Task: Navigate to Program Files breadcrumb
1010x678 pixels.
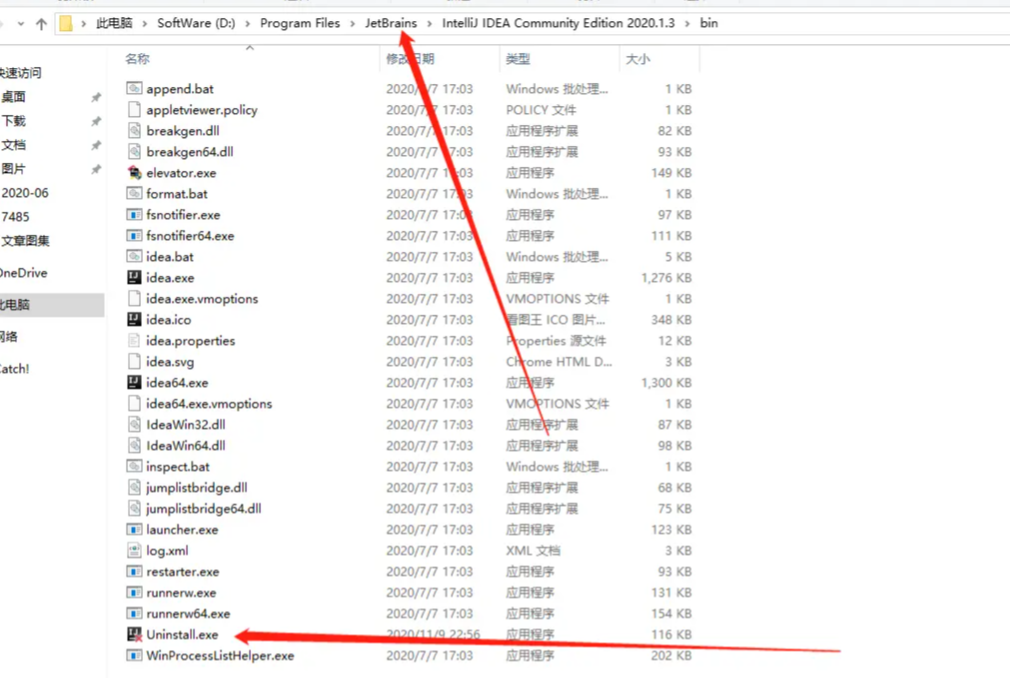Action: point(300,23)
